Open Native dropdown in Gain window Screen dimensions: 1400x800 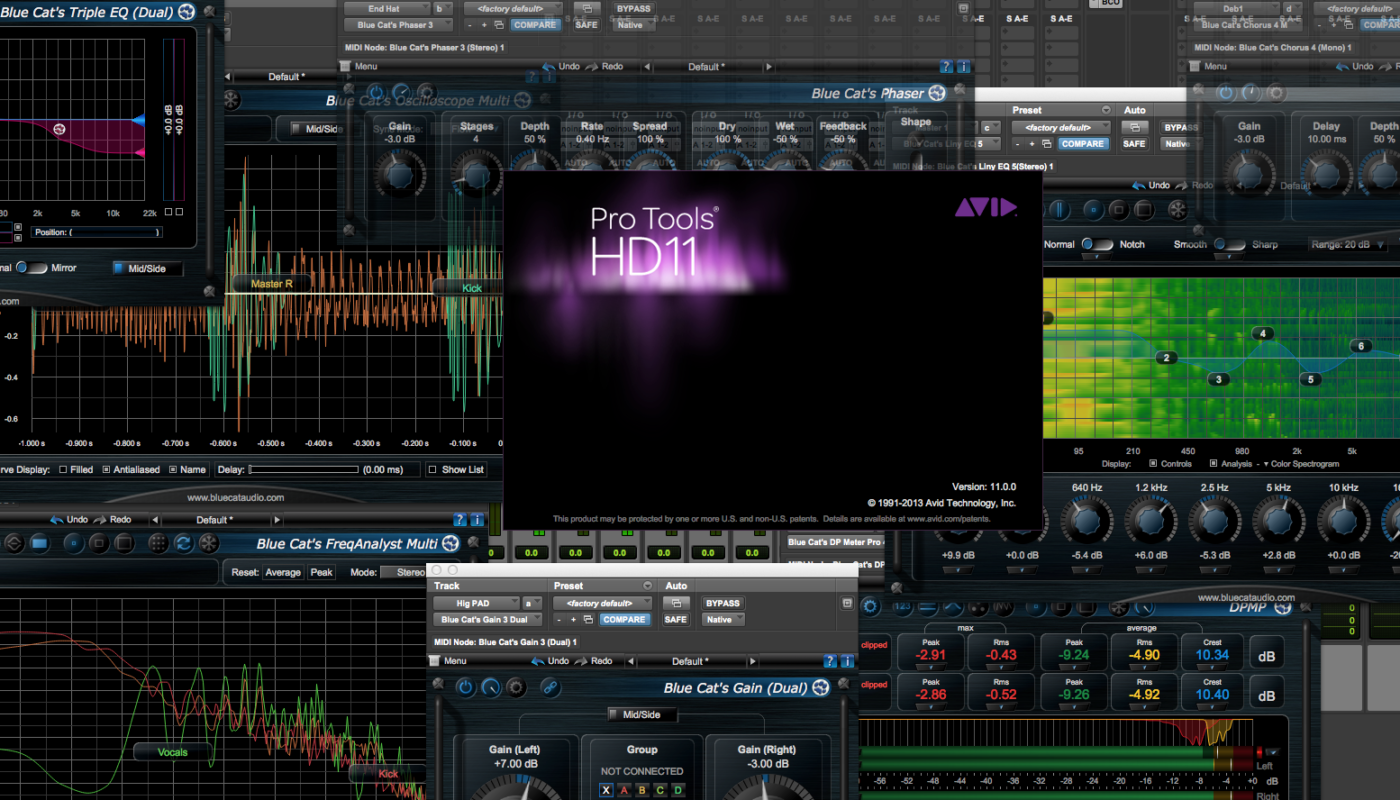(722, 620)
